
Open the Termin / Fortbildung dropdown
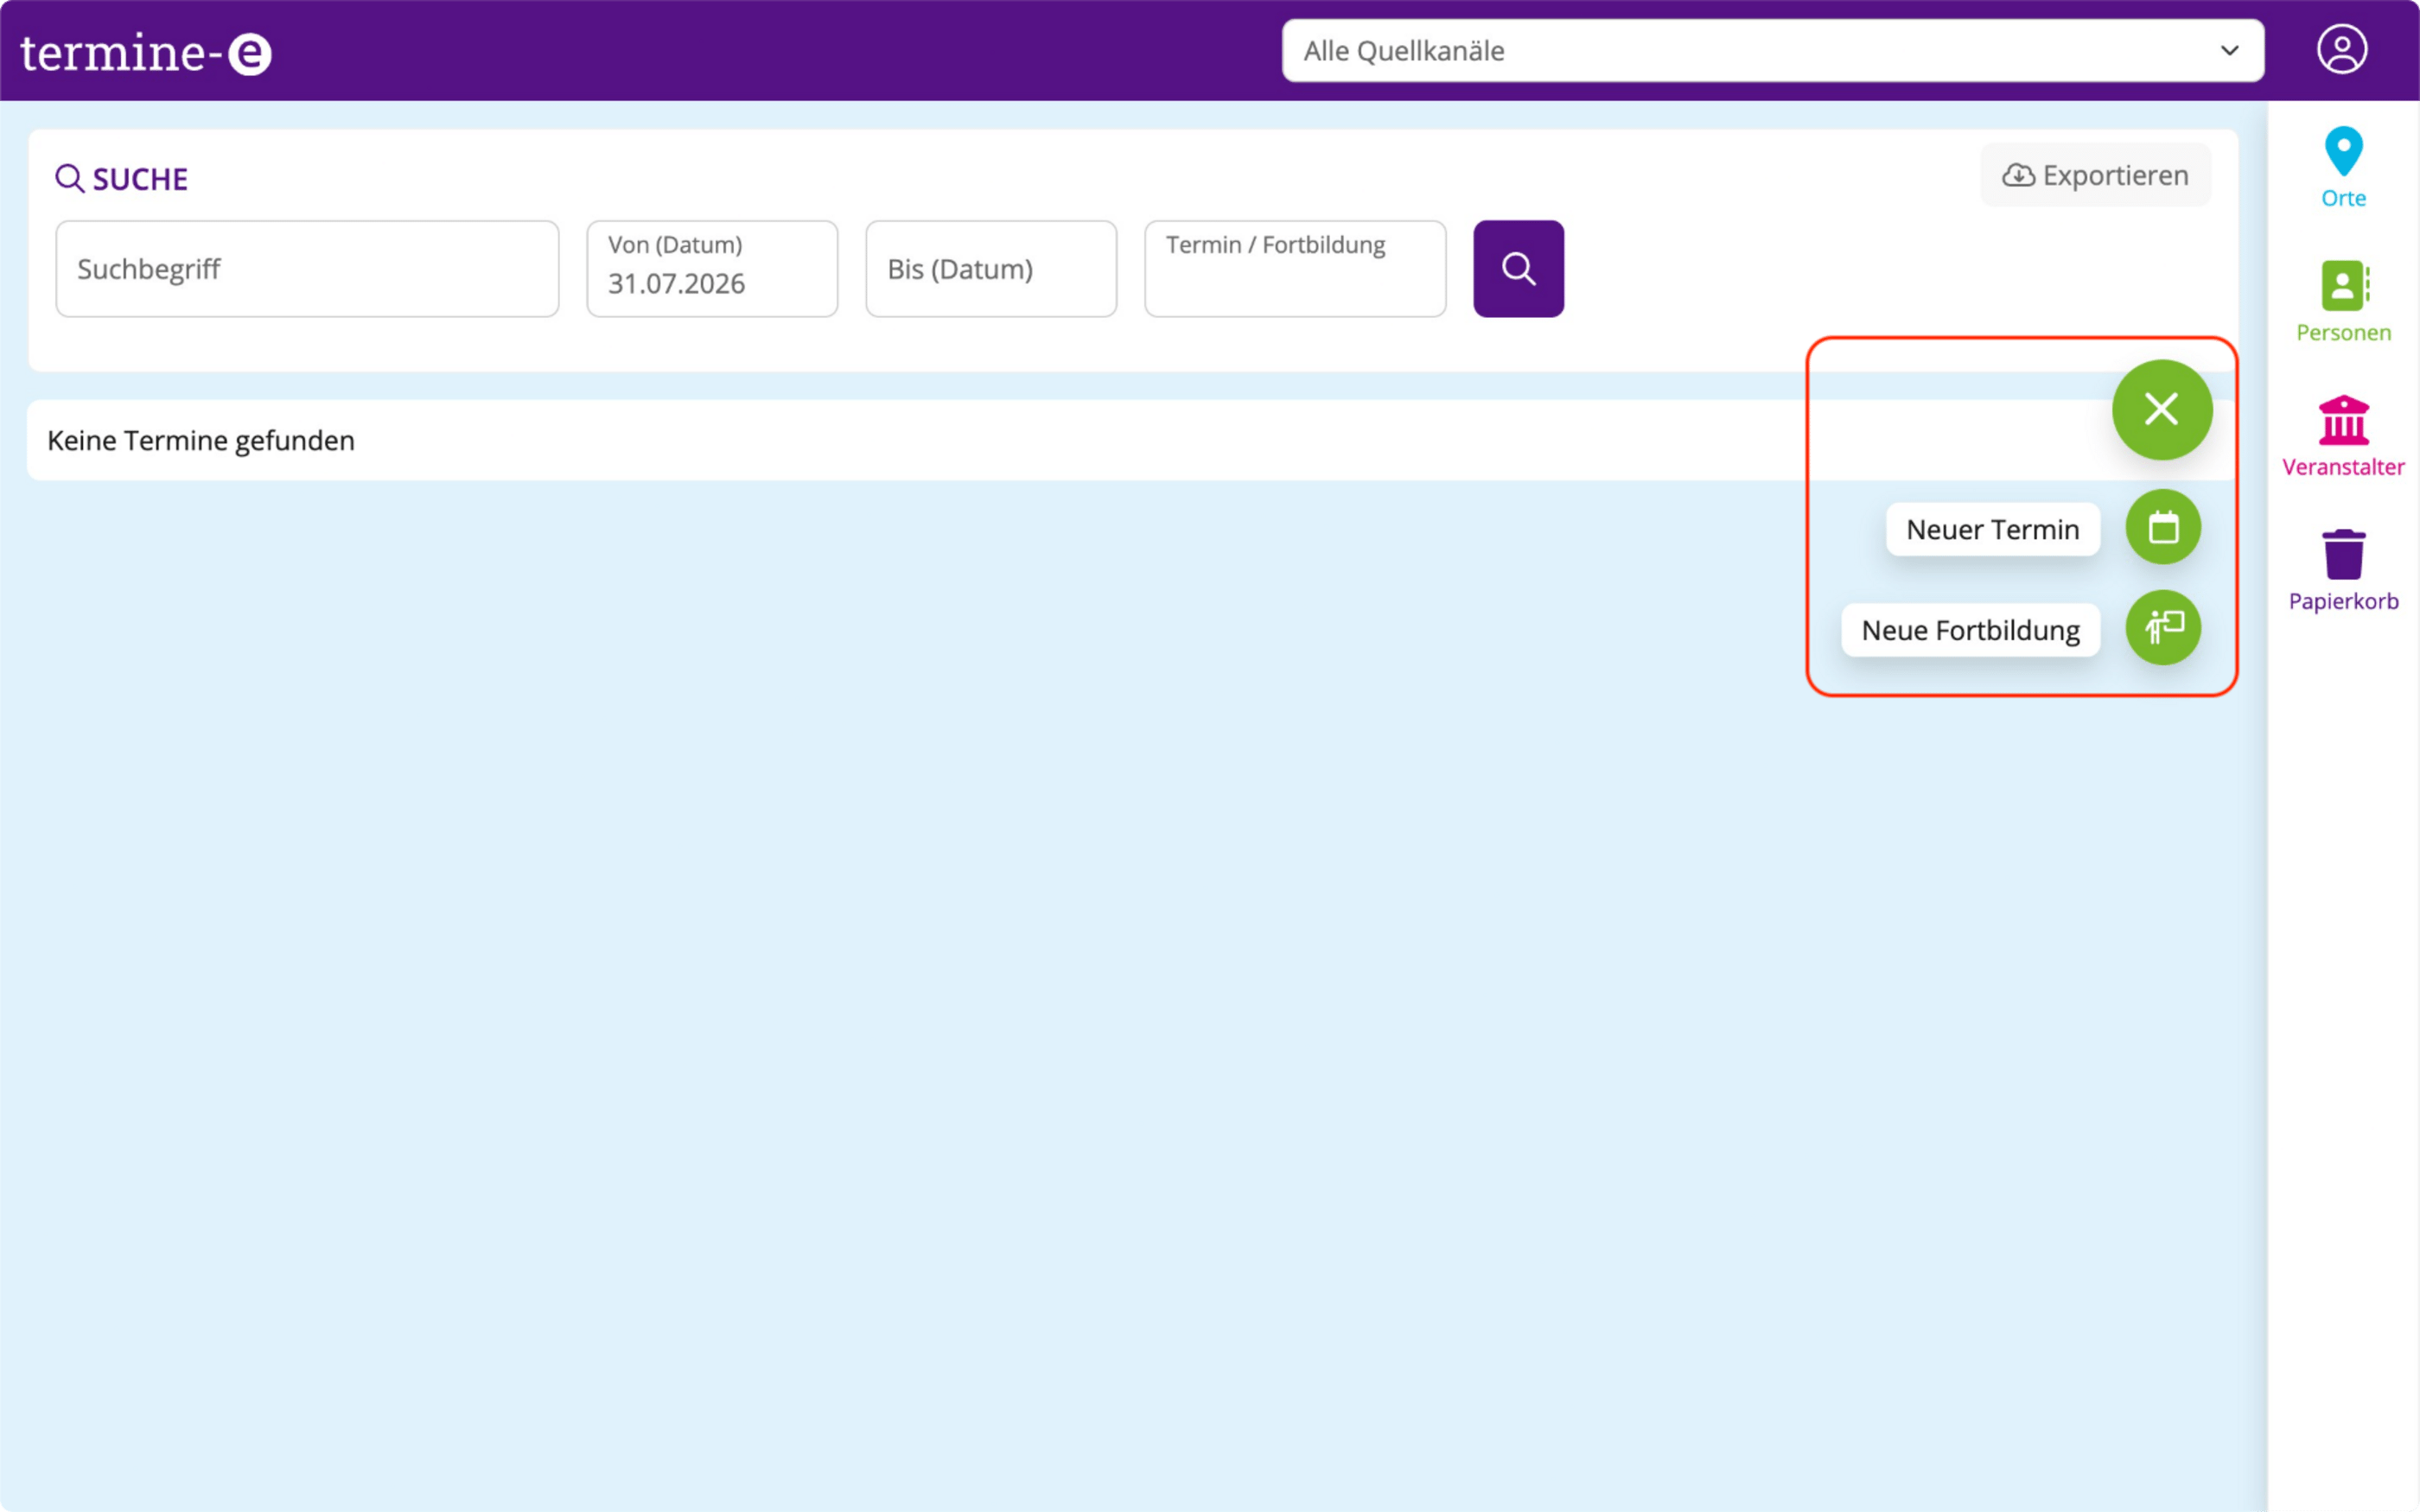point(1295,269)
